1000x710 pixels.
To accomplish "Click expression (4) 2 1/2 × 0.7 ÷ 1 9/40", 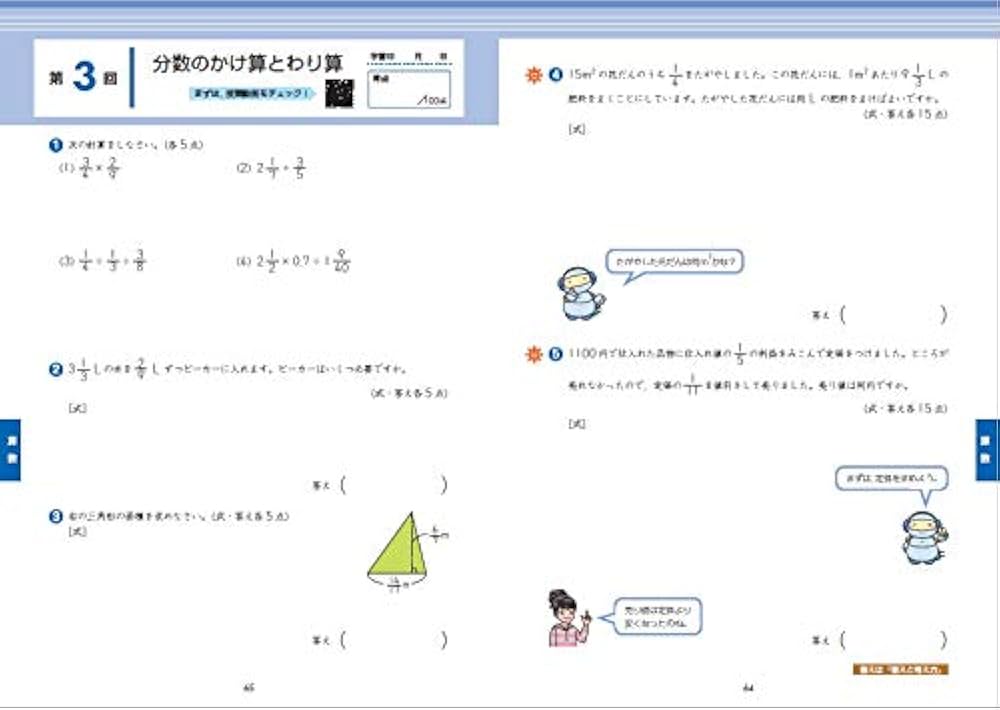I will click(293, 261).
